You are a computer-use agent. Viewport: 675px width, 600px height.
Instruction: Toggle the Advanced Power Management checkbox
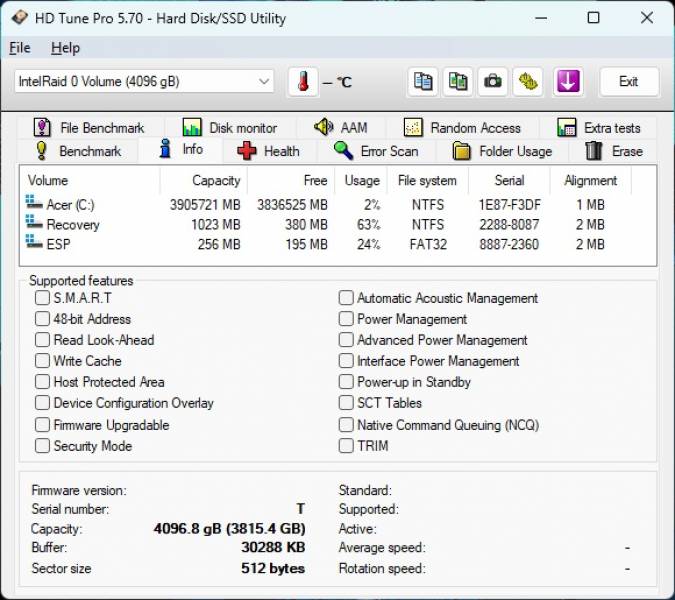pyautogui.click(x=346, y=340)
